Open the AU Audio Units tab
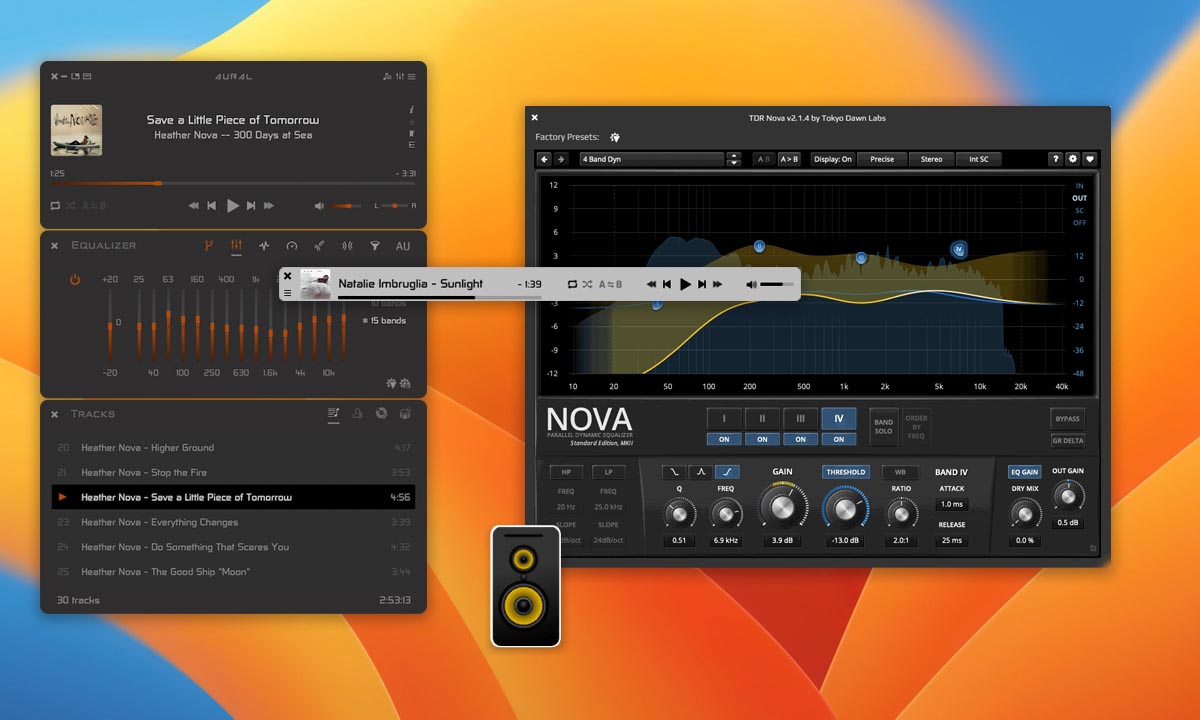1200x720 pixels. (x=403, y=245)
